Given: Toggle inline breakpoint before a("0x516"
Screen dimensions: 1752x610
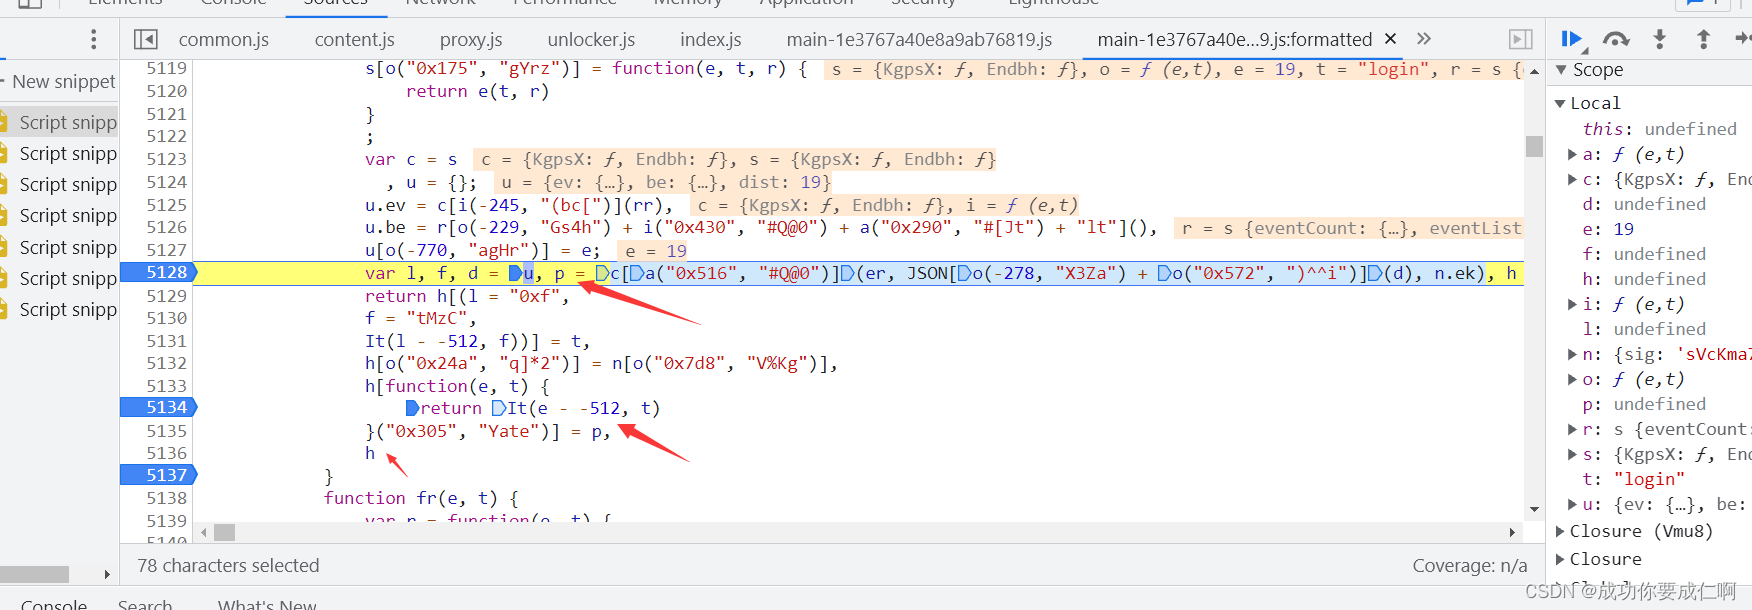Looking at the screenshot, I should coord(636,273).
